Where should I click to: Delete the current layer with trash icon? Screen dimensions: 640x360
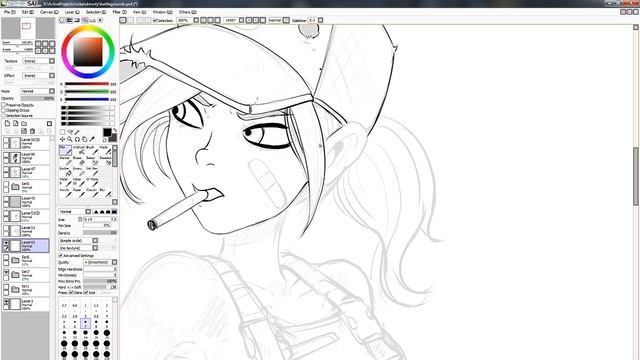pos(32,131)
